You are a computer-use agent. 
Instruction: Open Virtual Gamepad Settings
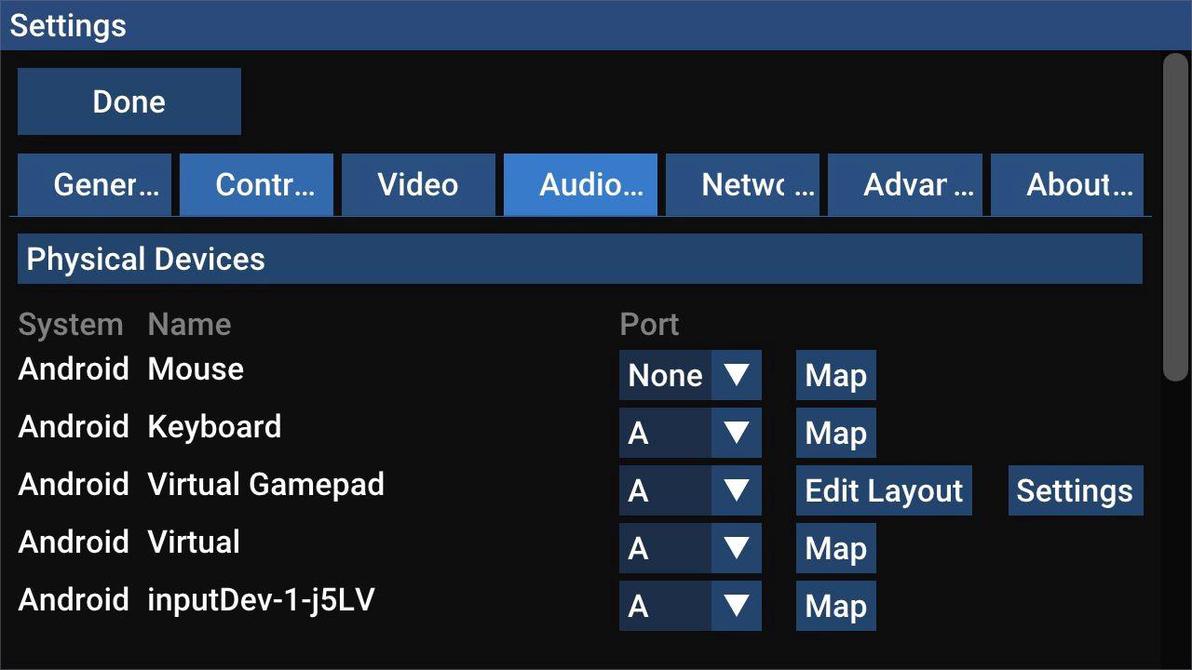pos(1075,490)
